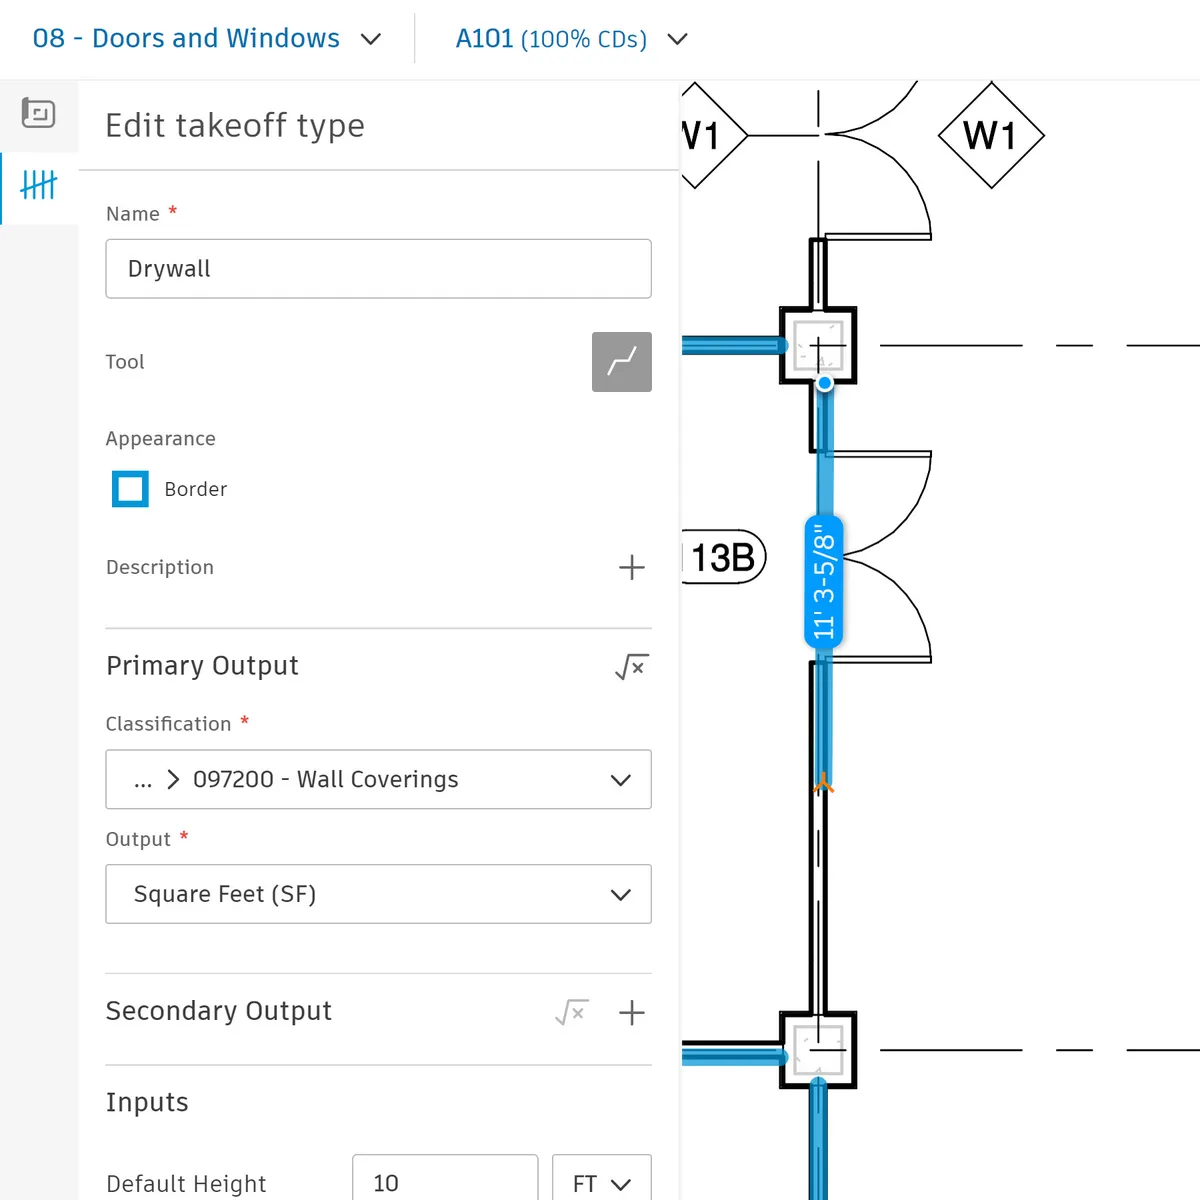Expand the Output Square Feet dropdown
Screen dimensions: 1200x1200
pyautogui.click(x=378, y=894)
